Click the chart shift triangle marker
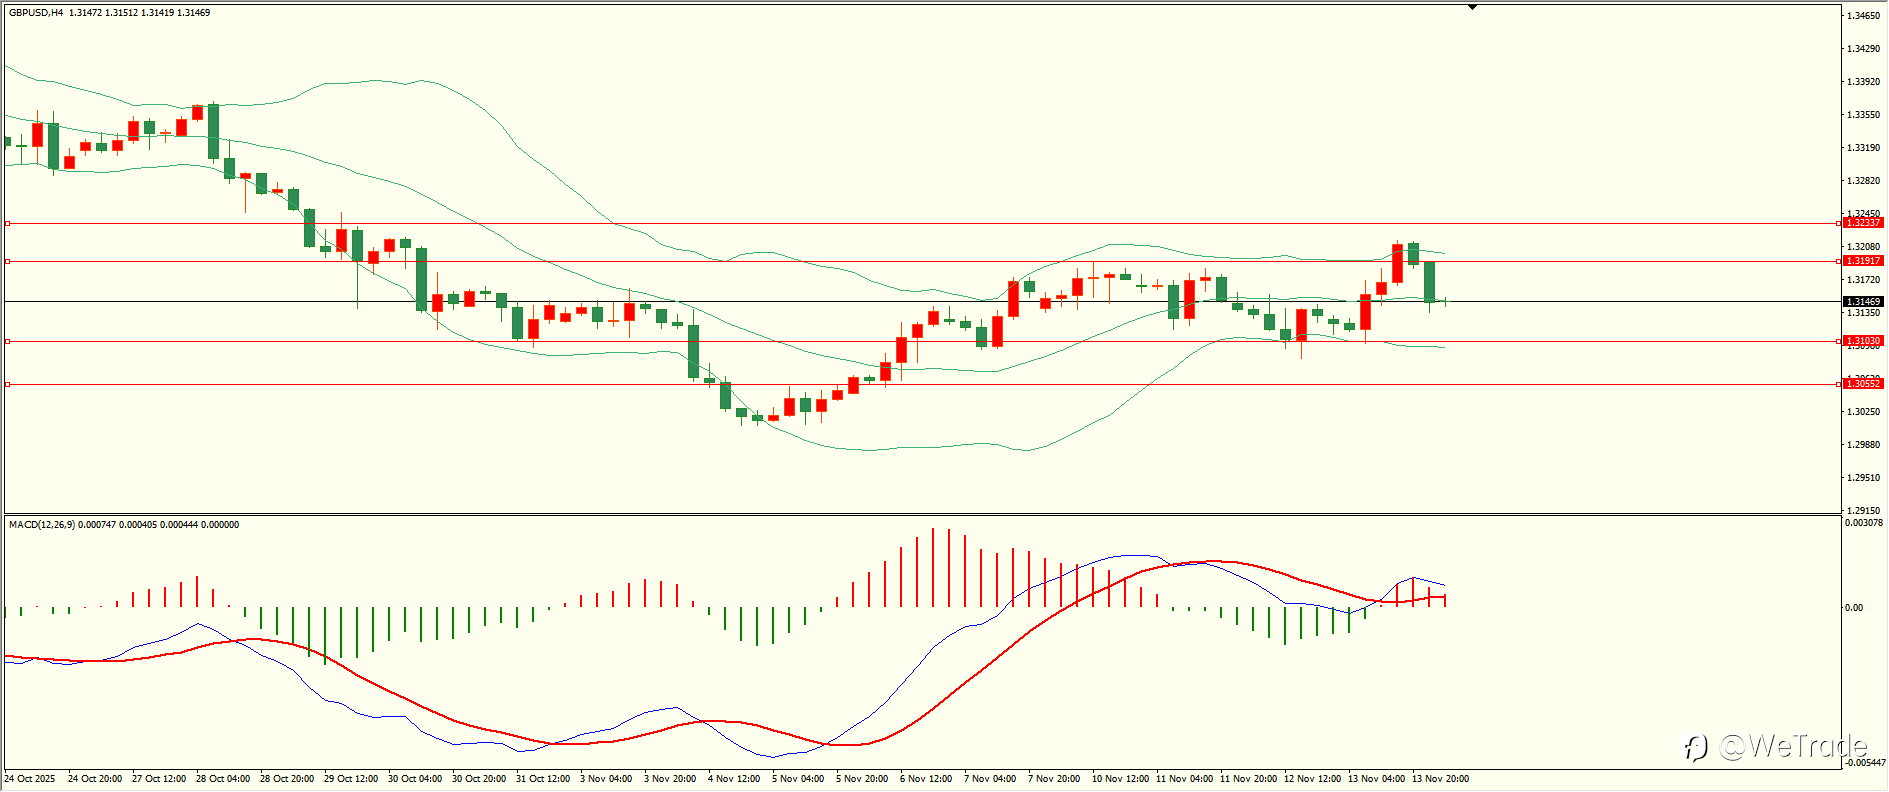 click(x=1472, y=7)
